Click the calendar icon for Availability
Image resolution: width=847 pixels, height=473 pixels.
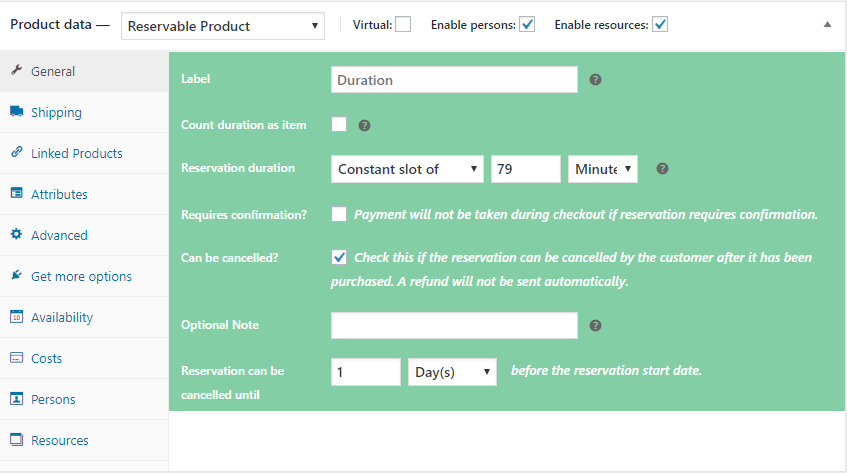pos(16,317)
